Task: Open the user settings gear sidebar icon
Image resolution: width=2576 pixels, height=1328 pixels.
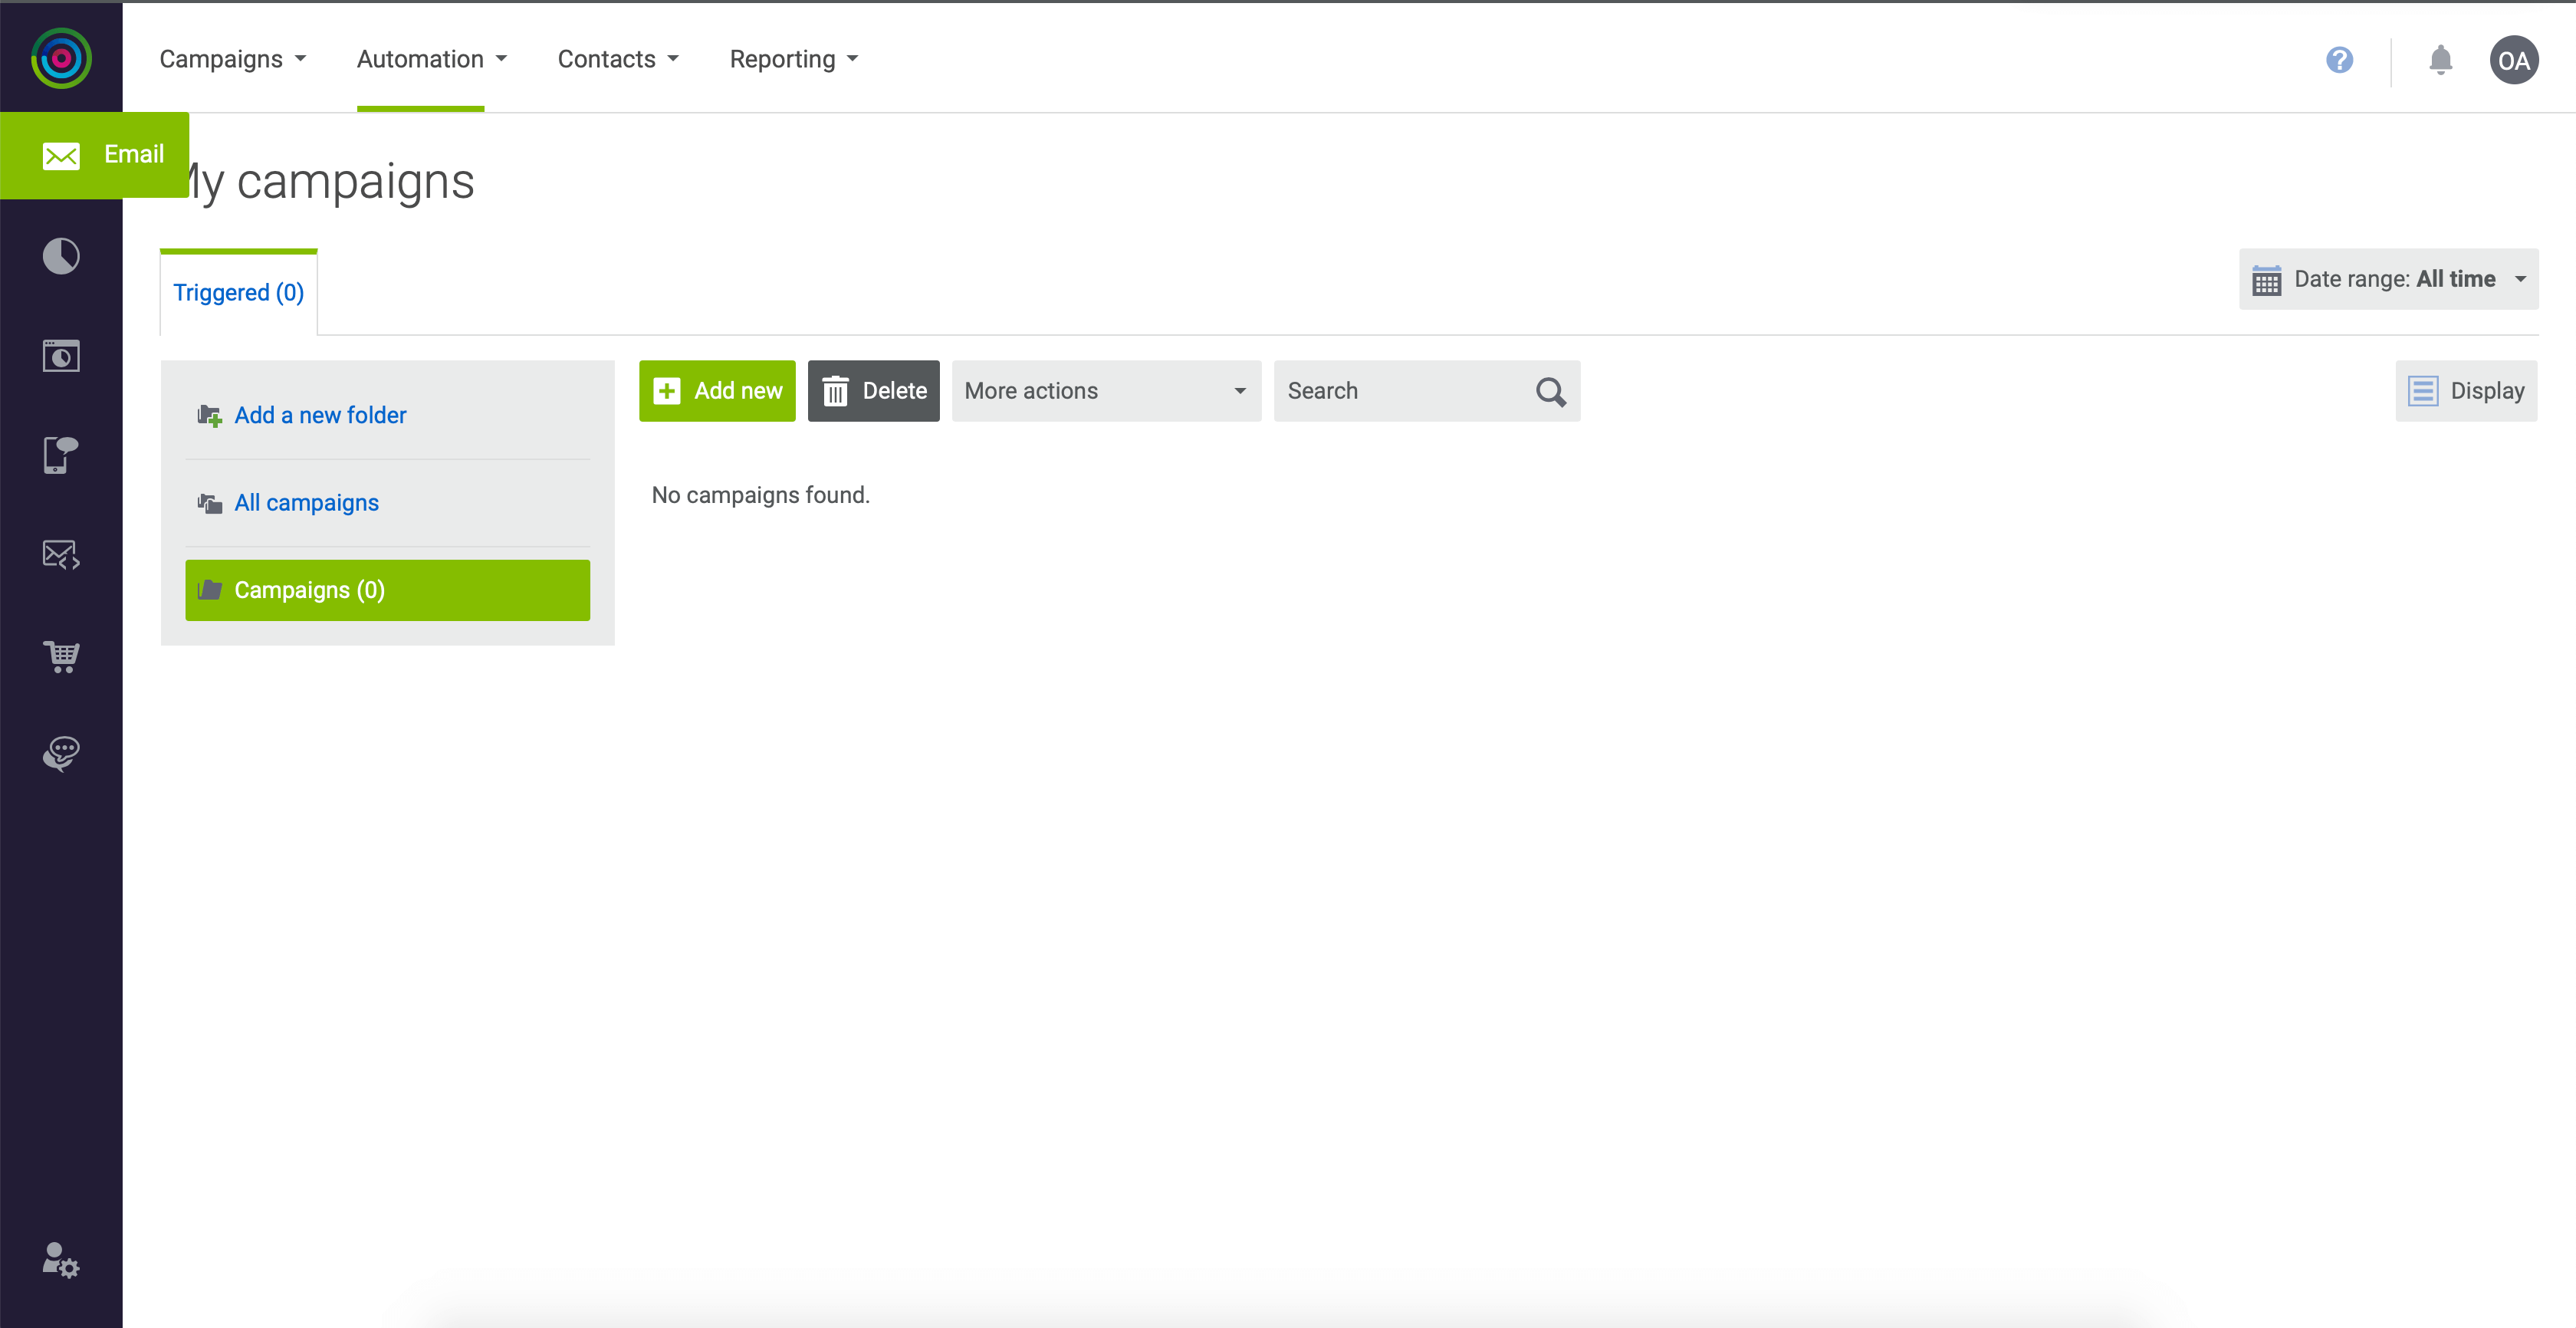Action: pyautogui.click(x=61, y=1260)
